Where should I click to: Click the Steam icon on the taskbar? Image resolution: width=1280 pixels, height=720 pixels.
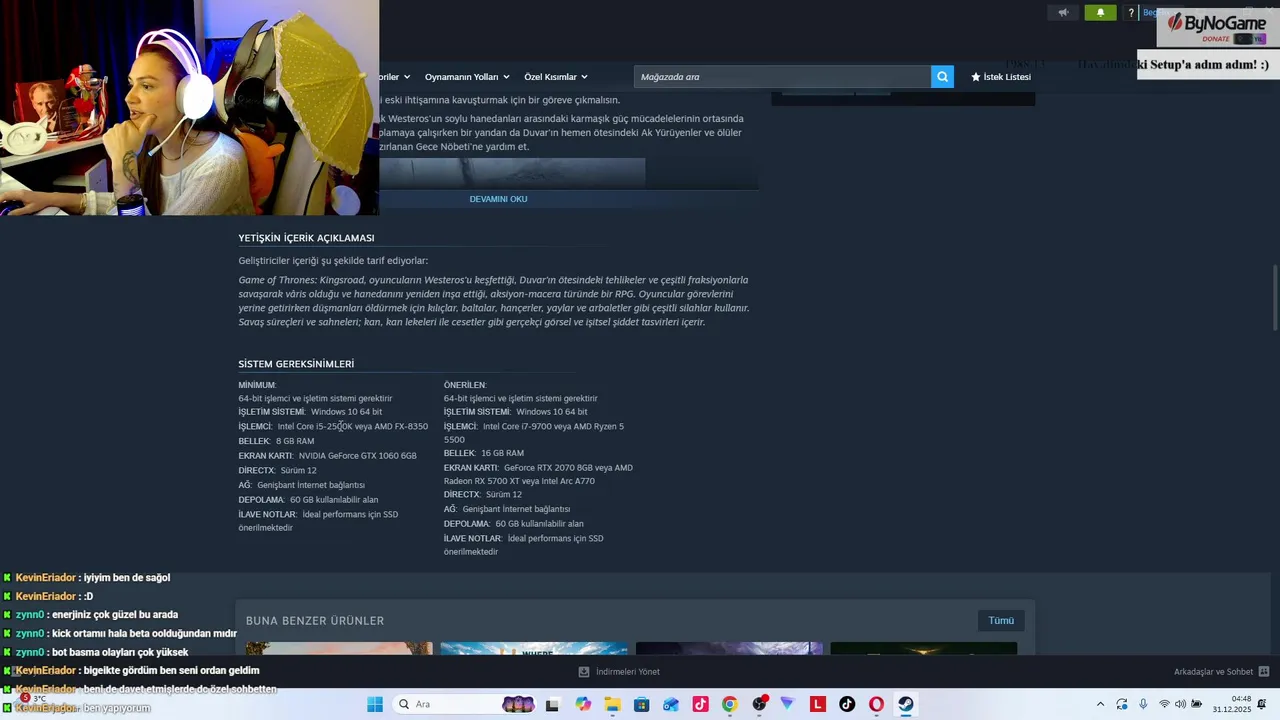click(906, 704)
